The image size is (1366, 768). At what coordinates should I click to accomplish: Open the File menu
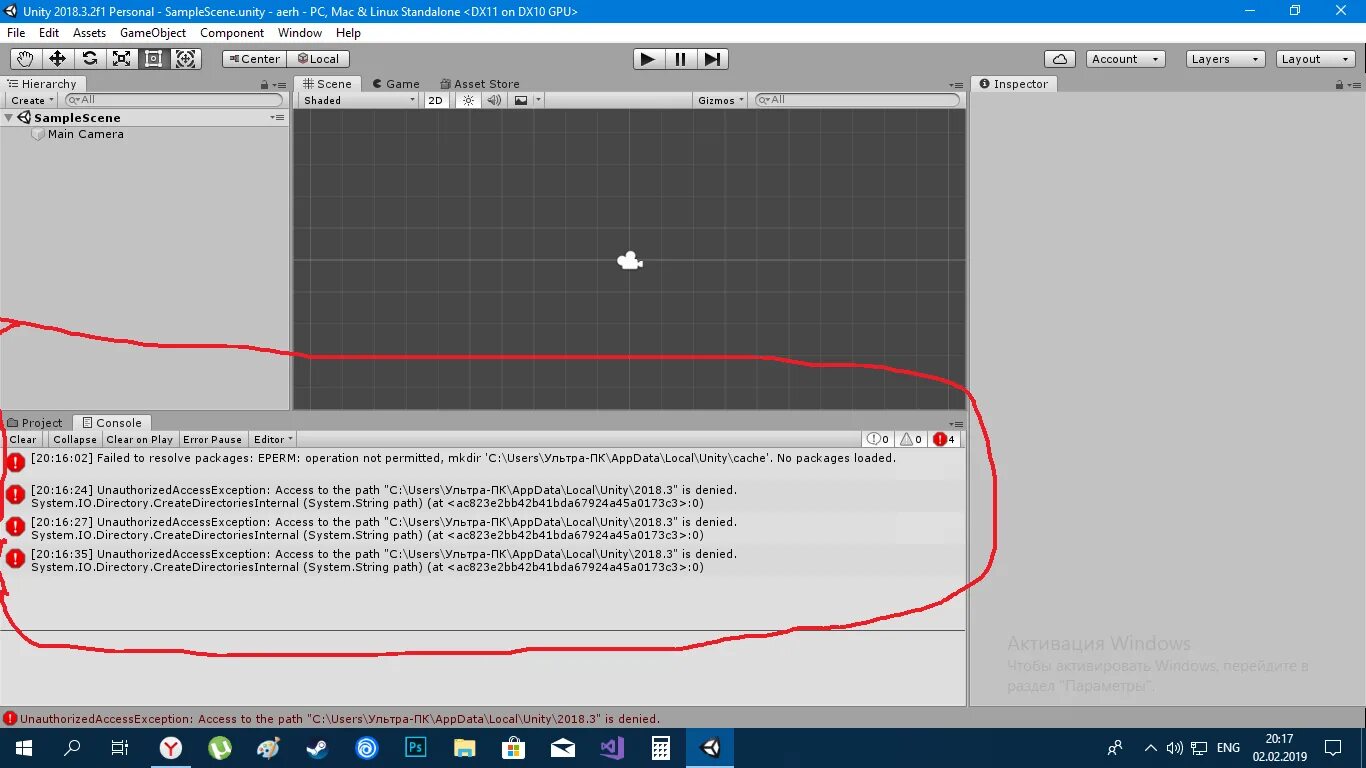click(16, 33)
